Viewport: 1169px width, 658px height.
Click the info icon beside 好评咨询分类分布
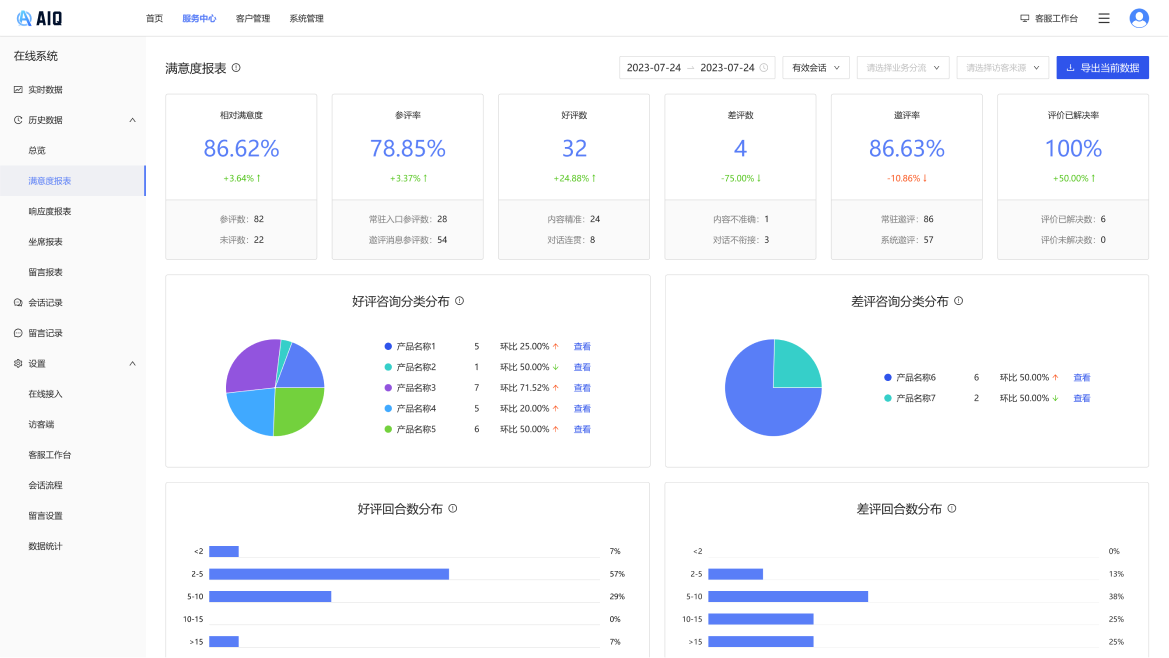[459, 301]
